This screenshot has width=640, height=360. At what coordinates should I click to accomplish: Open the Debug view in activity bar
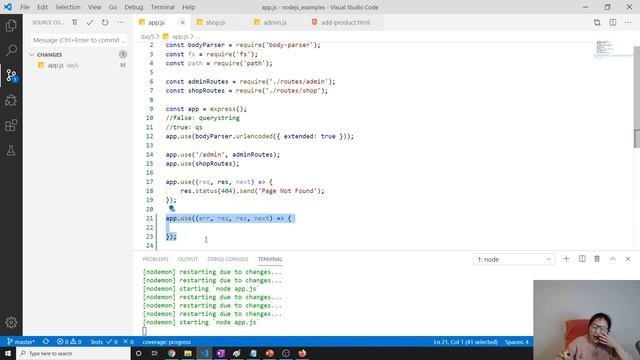(x=11, y=100)
